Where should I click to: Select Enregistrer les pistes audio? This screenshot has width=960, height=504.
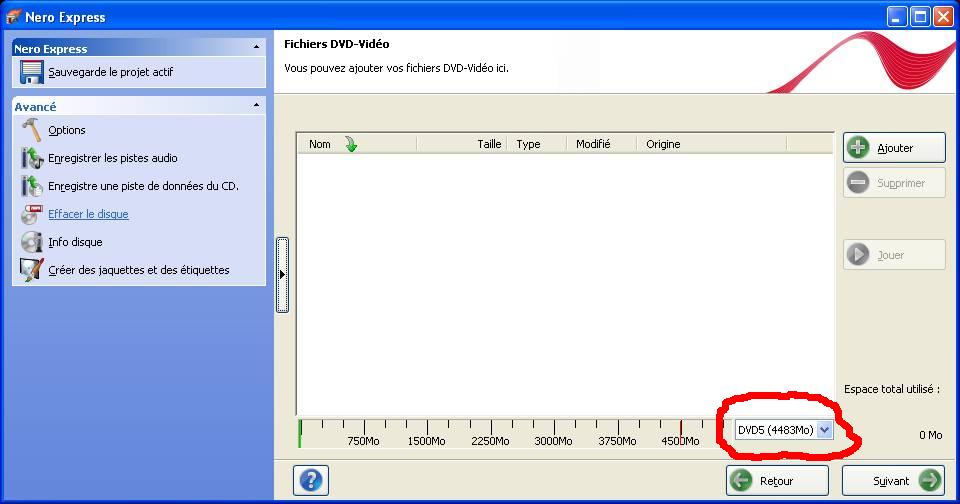tap(113, 158)
